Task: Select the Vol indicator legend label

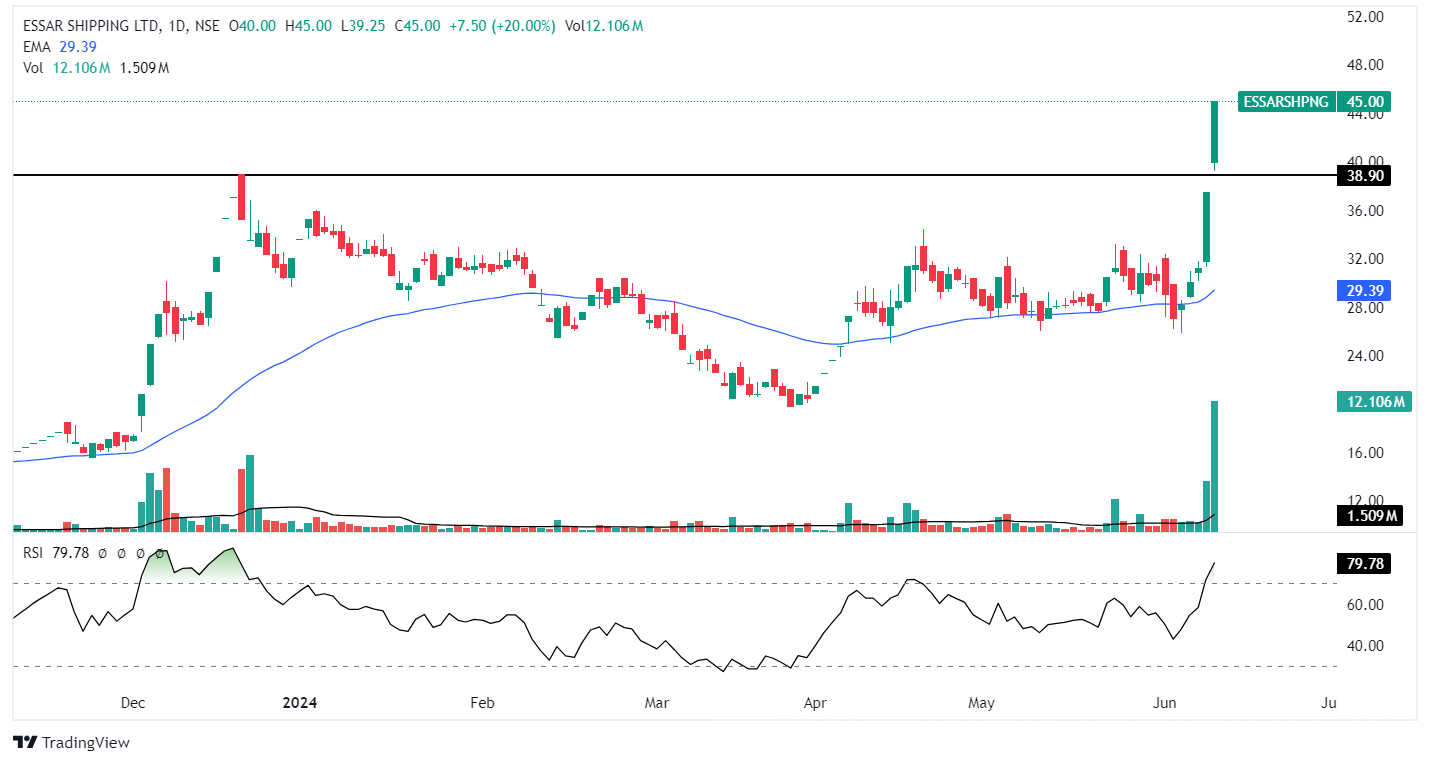Action: [32, 67]
